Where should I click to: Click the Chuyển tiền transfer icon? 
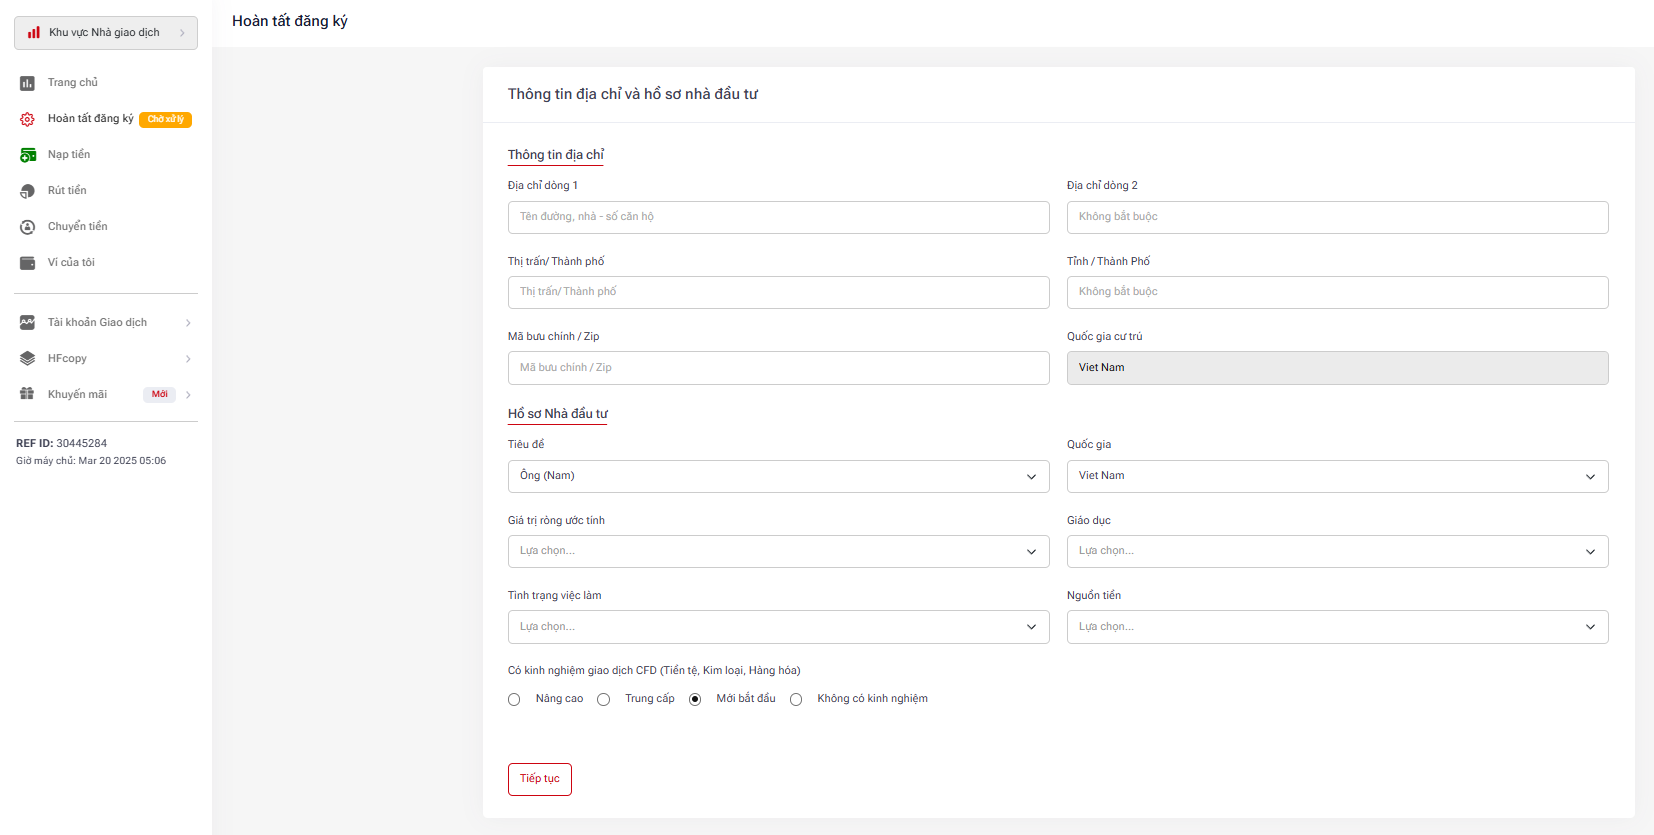point(27,227)
